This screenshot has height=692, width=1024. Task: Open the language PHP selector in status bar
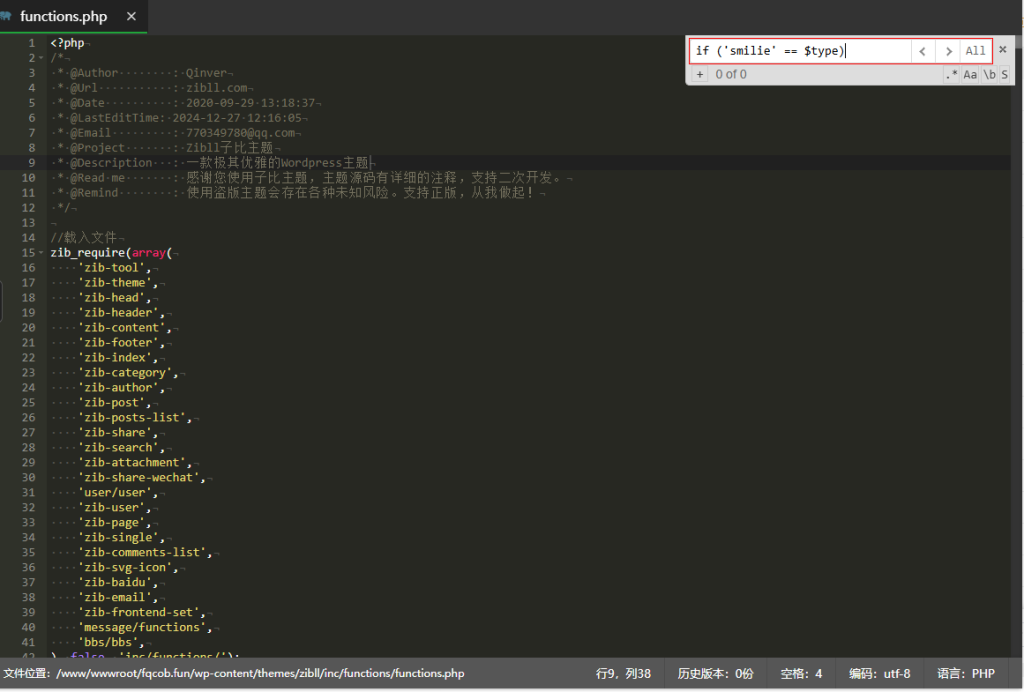[x=964, y=674]
